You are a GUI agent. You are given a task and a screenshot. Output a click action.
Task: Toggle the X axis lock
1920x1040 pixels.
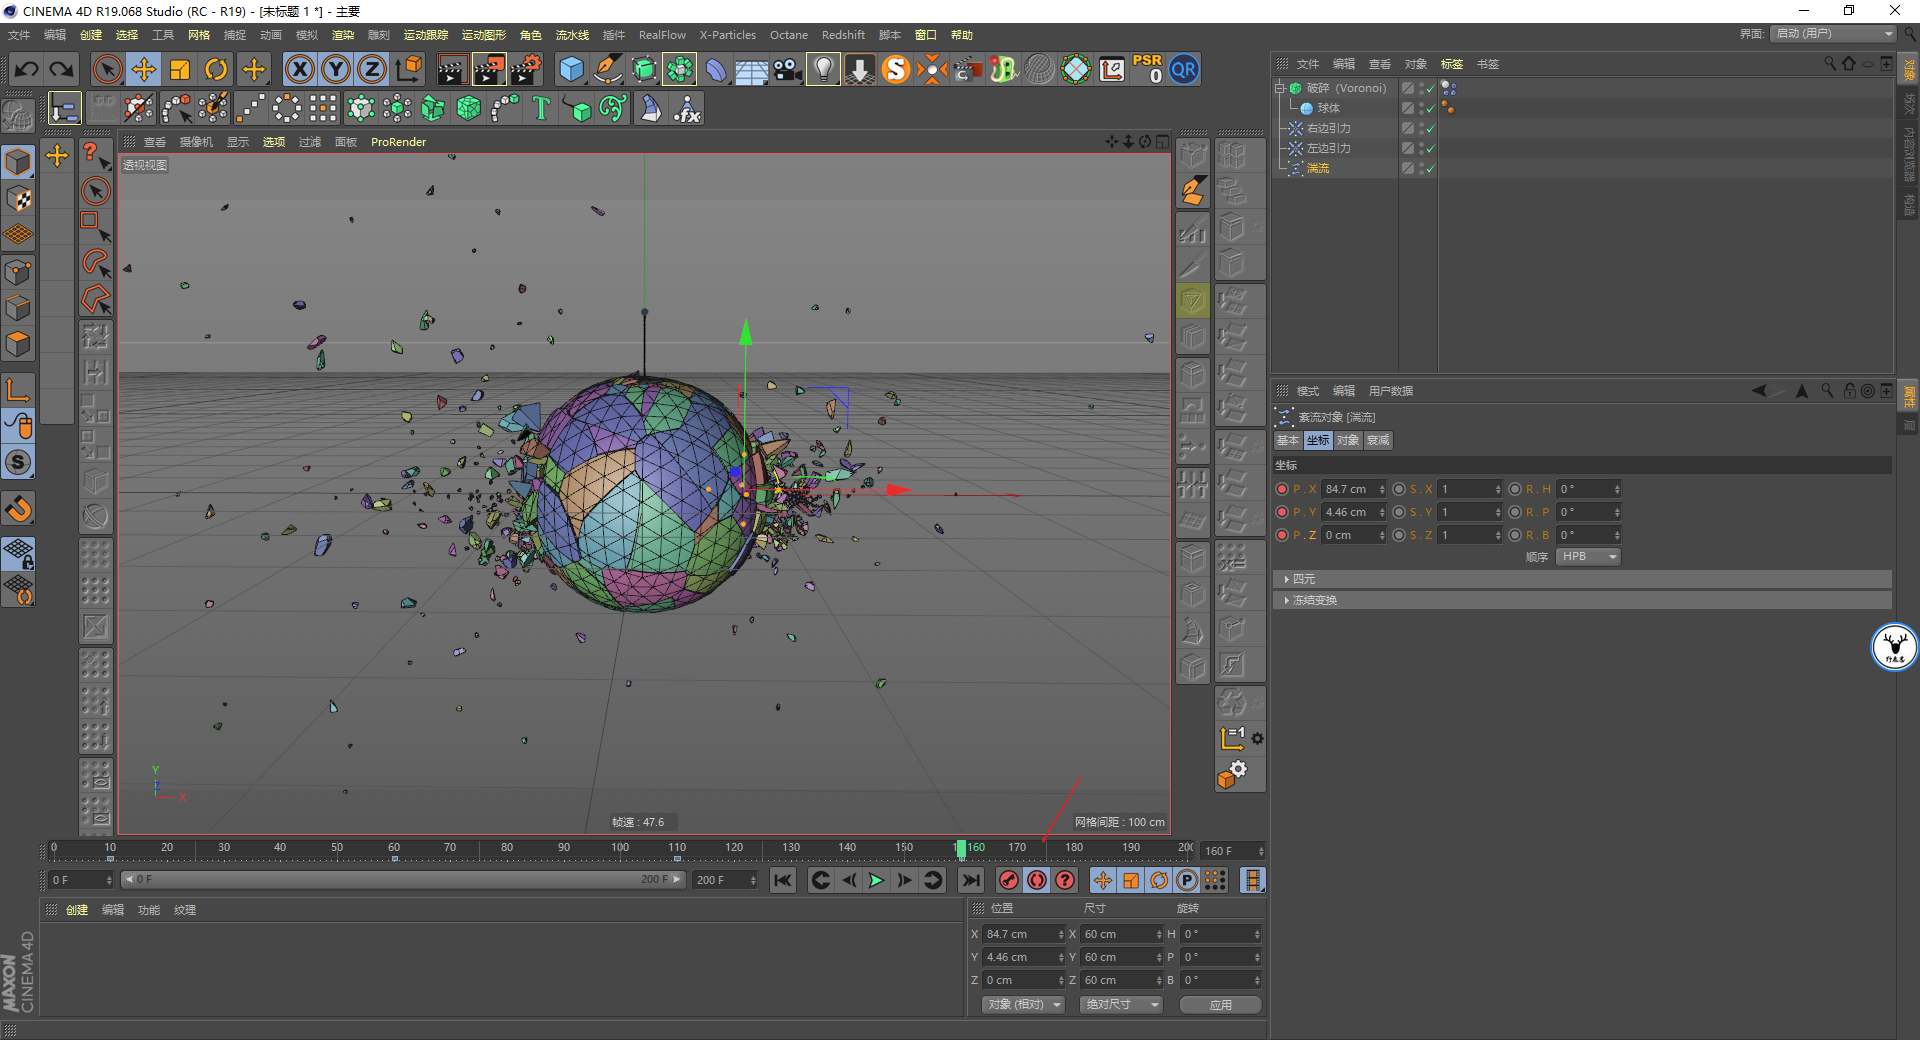(299, 69)
